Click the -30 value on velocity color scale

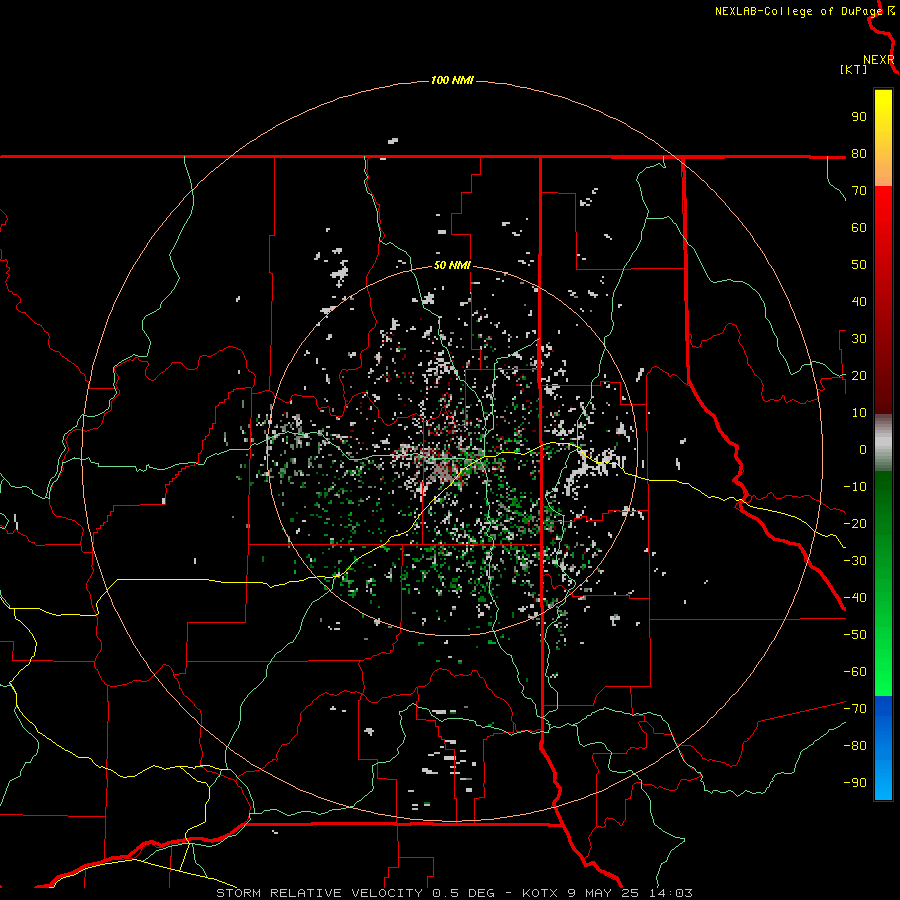pyautogui.click(x=855, y=561)
